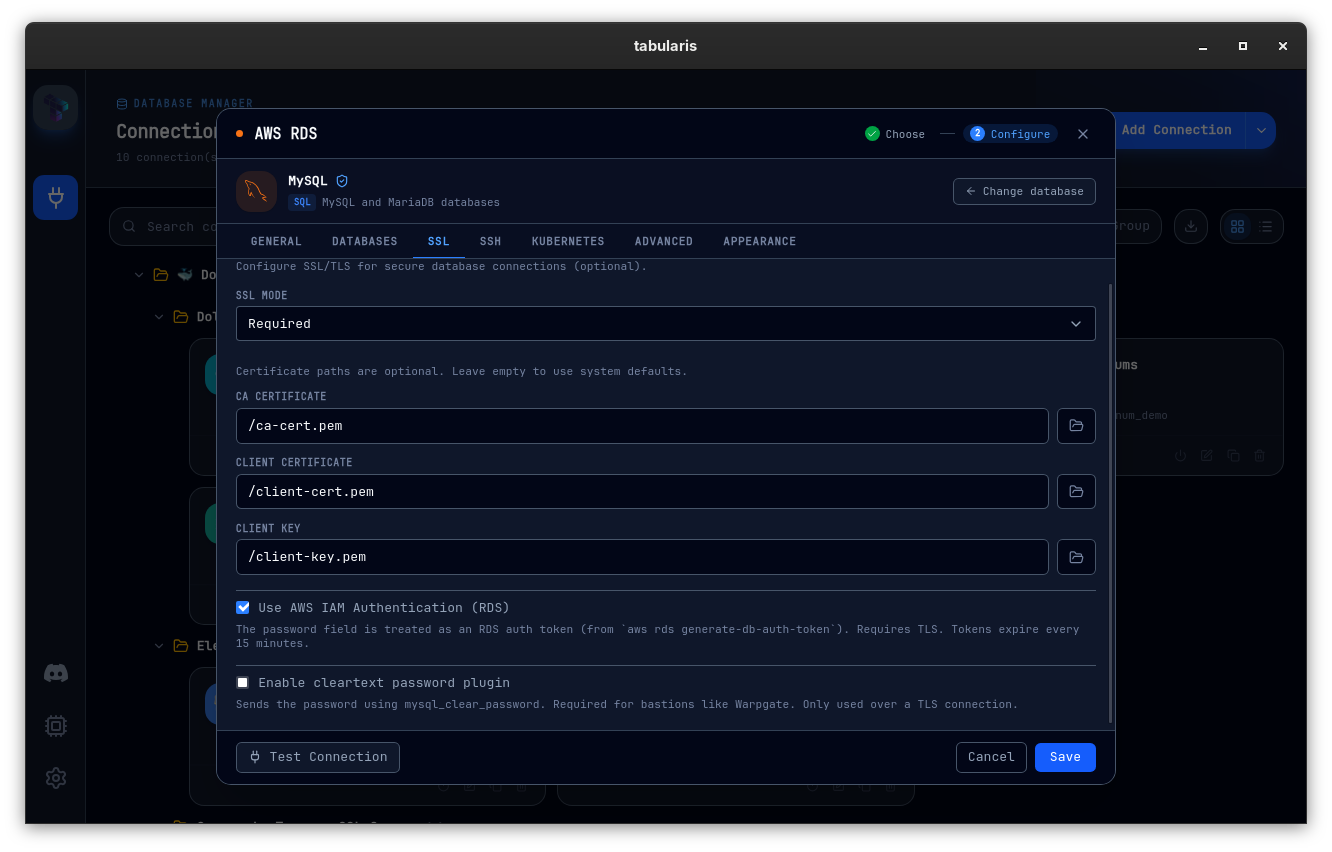Screen dimensions: 1332x852
Task: Minimize the tabularis window
Action: pos(1203,46)
